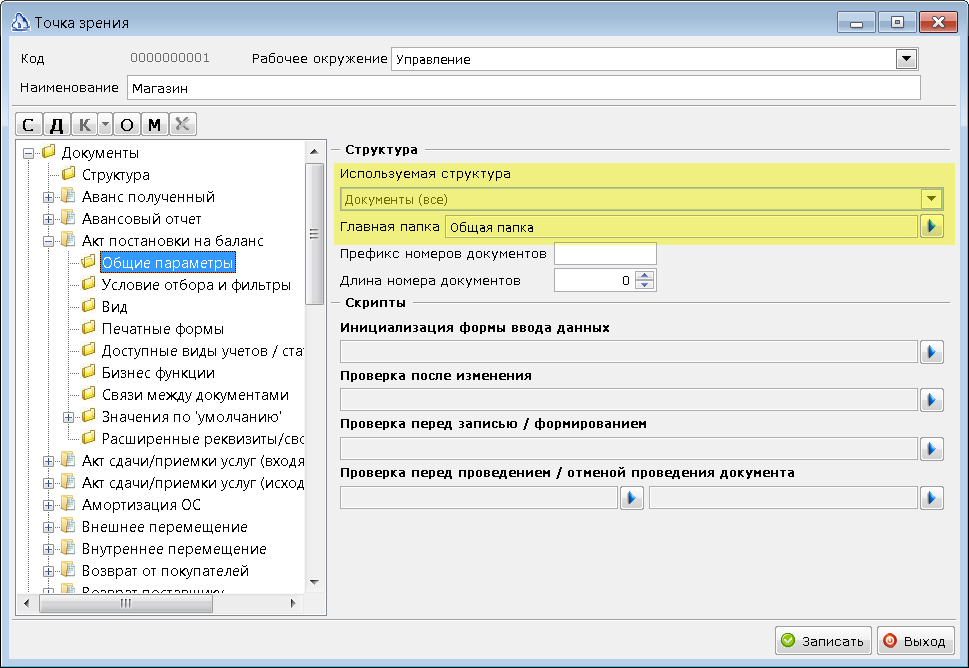Viewport: 969px width, 668px height.
Task: Select 'Доступные виды учетов' tree item
Action: pyautogui.click(x=202, y=351)
